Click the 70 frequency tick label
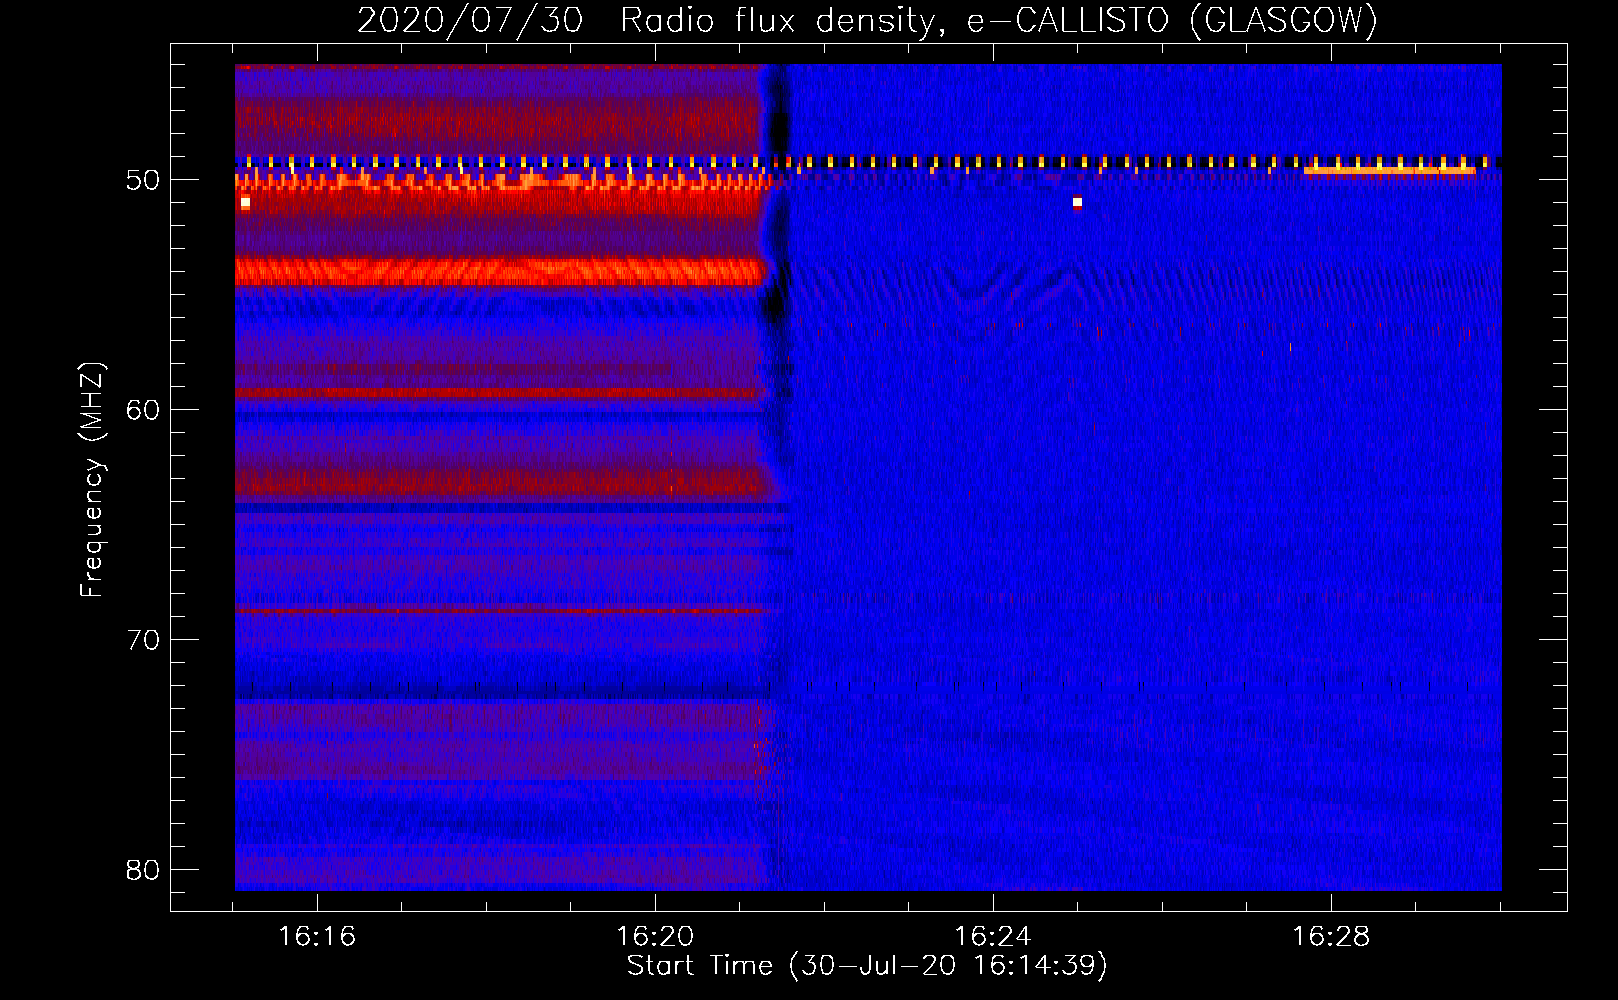 coord(143,640)
